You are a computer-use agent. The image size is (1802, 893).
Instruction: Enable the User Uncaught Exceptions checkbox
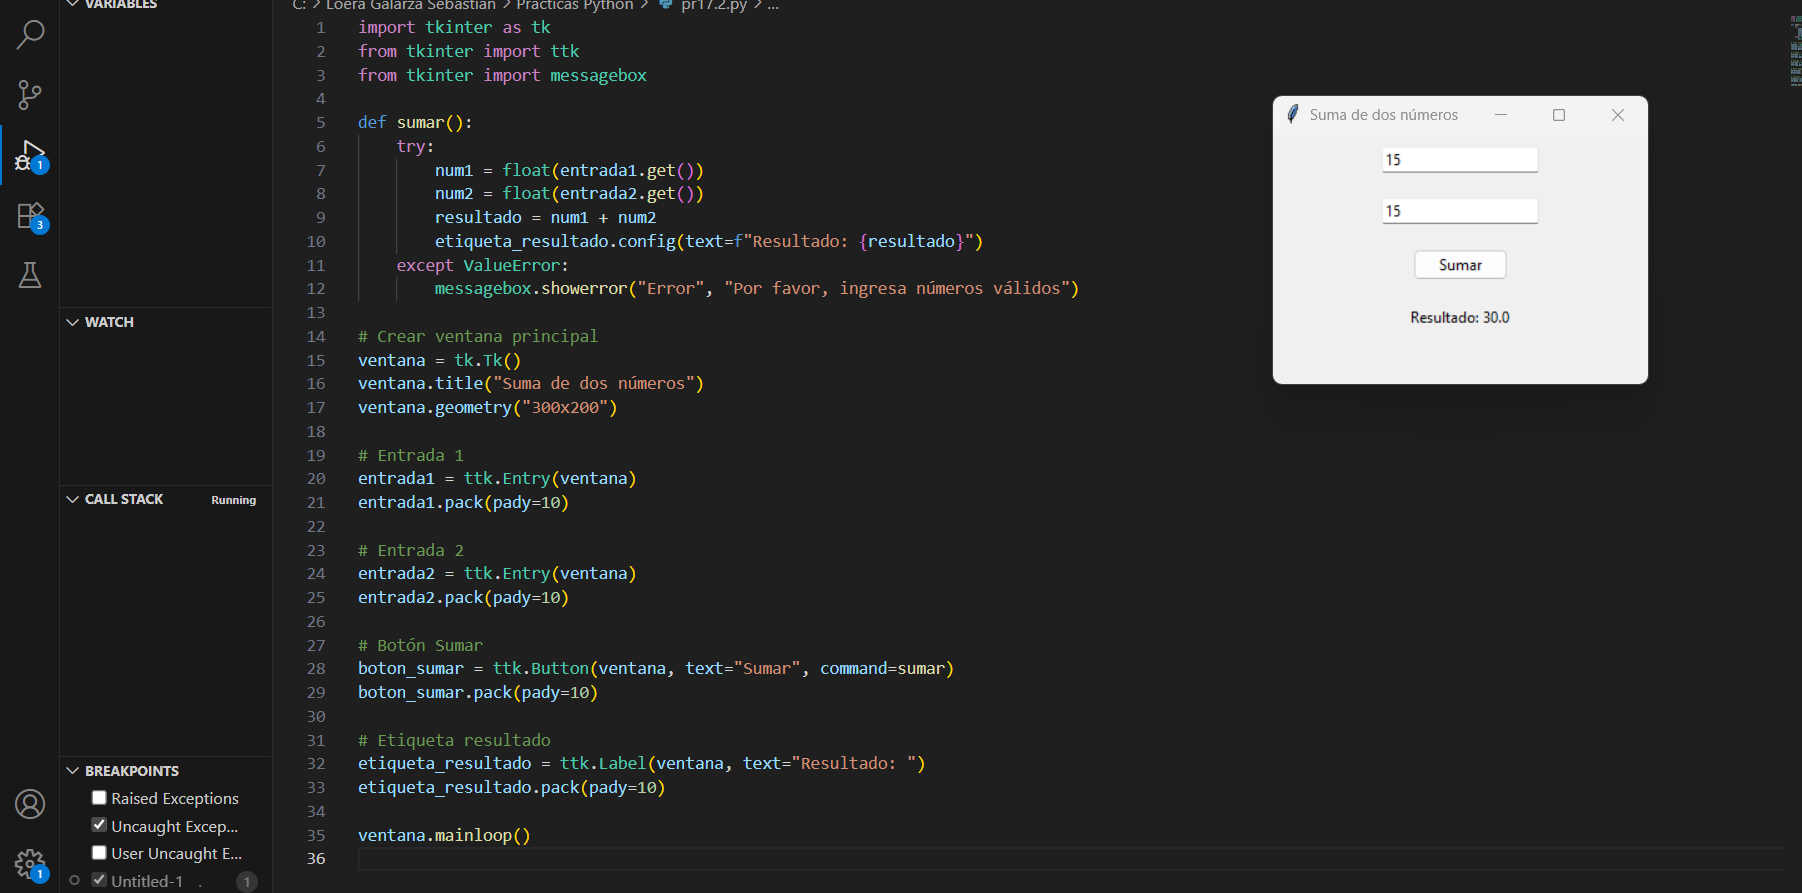[99, 853]
